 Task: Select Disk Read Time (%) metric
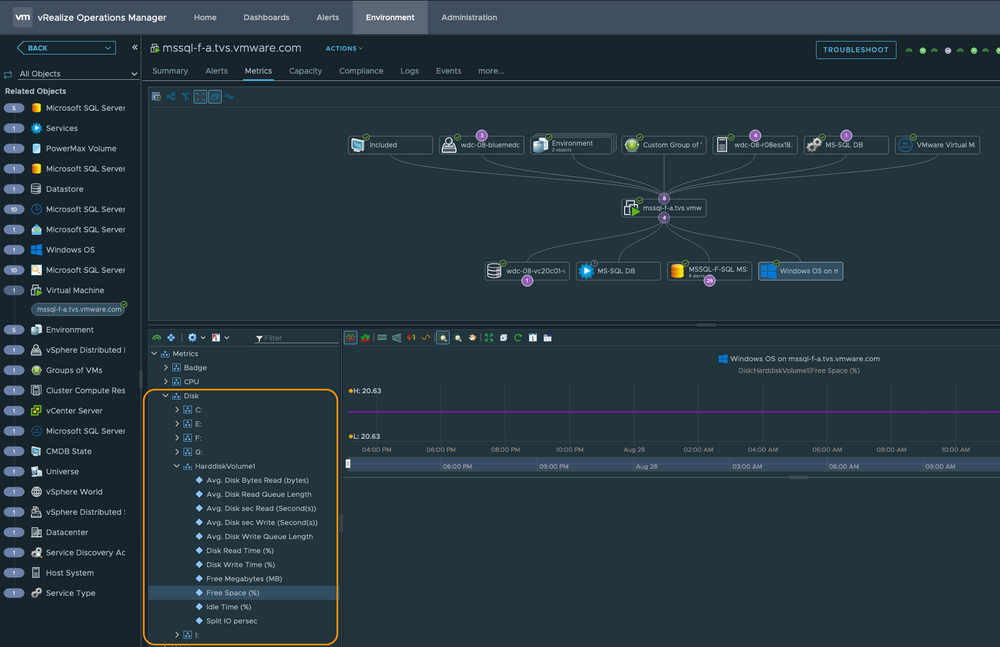240,551
